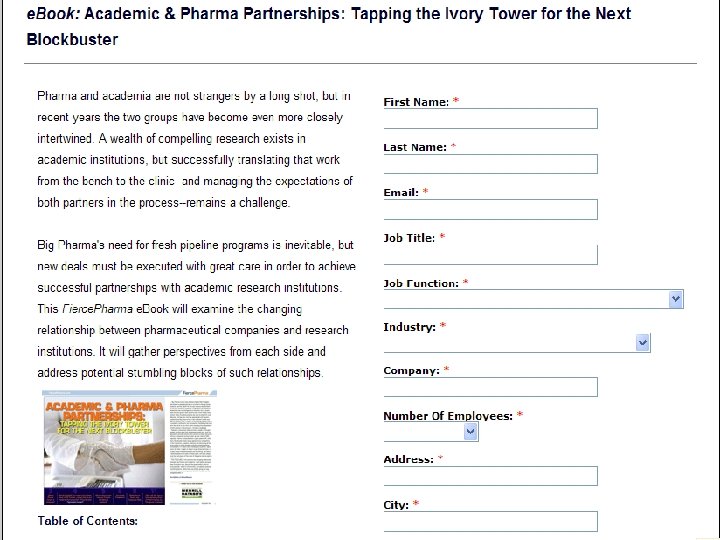Click the Company text field
This screenshot has width=720, height=540.
490,387
